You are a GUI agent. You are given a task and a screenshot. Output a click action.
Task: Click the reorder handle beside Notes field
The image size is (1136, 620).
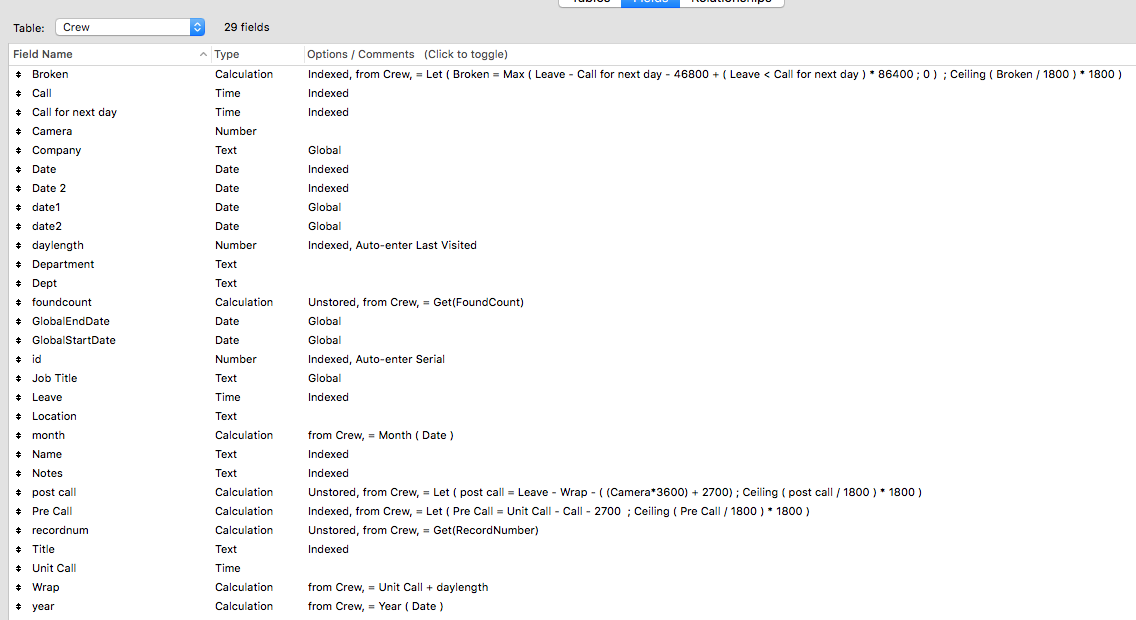[19, 473]
